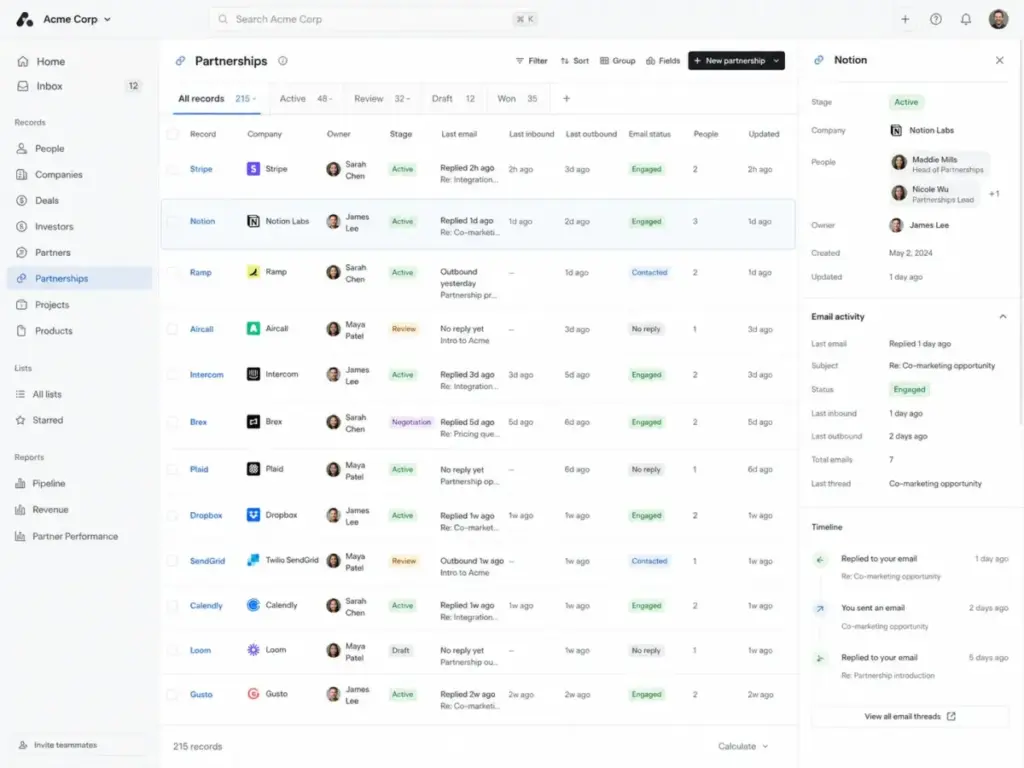Open New partnership dropdown arrow
Screen dimensions: 1024x768
click(776, 61)
